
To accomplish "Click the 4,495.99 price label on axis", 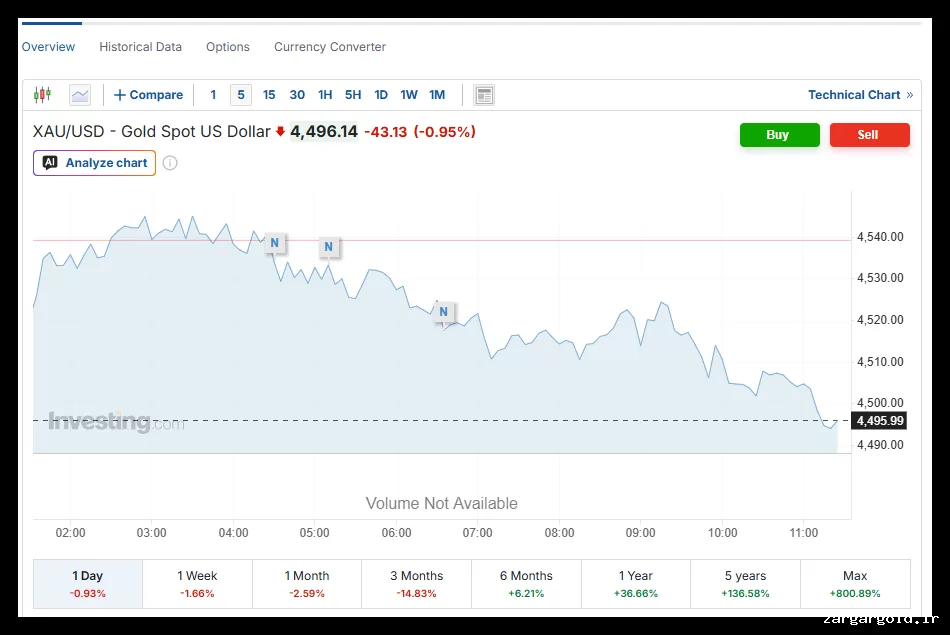I will (879, 421).
